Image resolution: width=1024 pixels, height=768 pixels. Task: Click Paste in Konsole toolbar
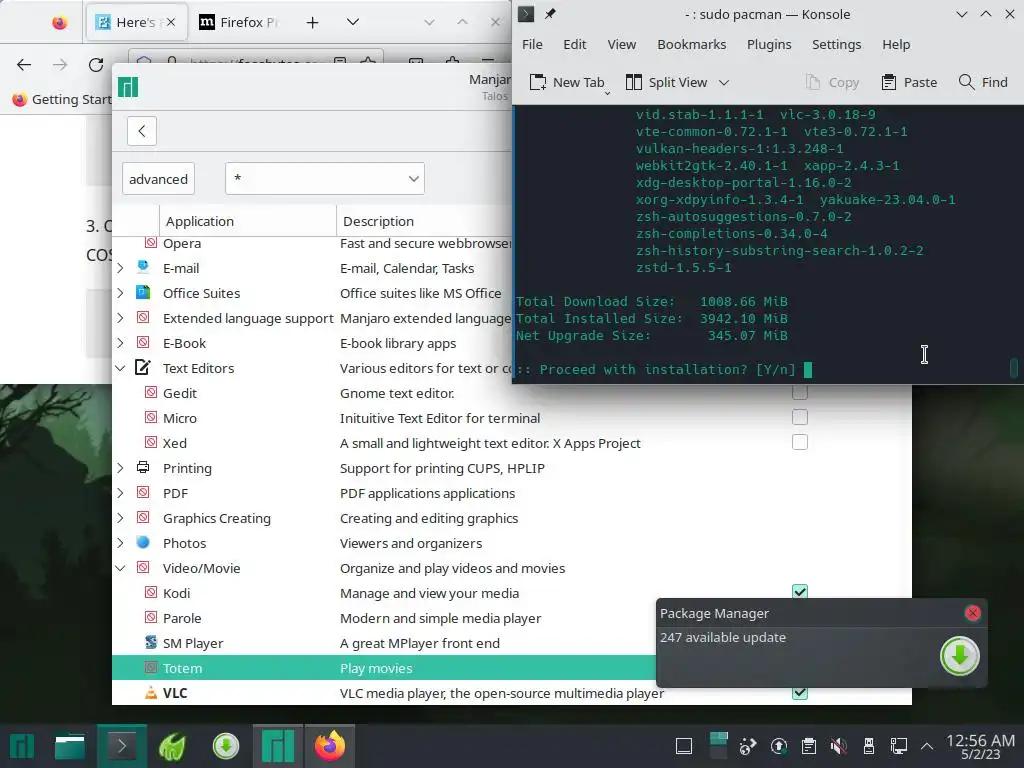[x=909, y=82]
